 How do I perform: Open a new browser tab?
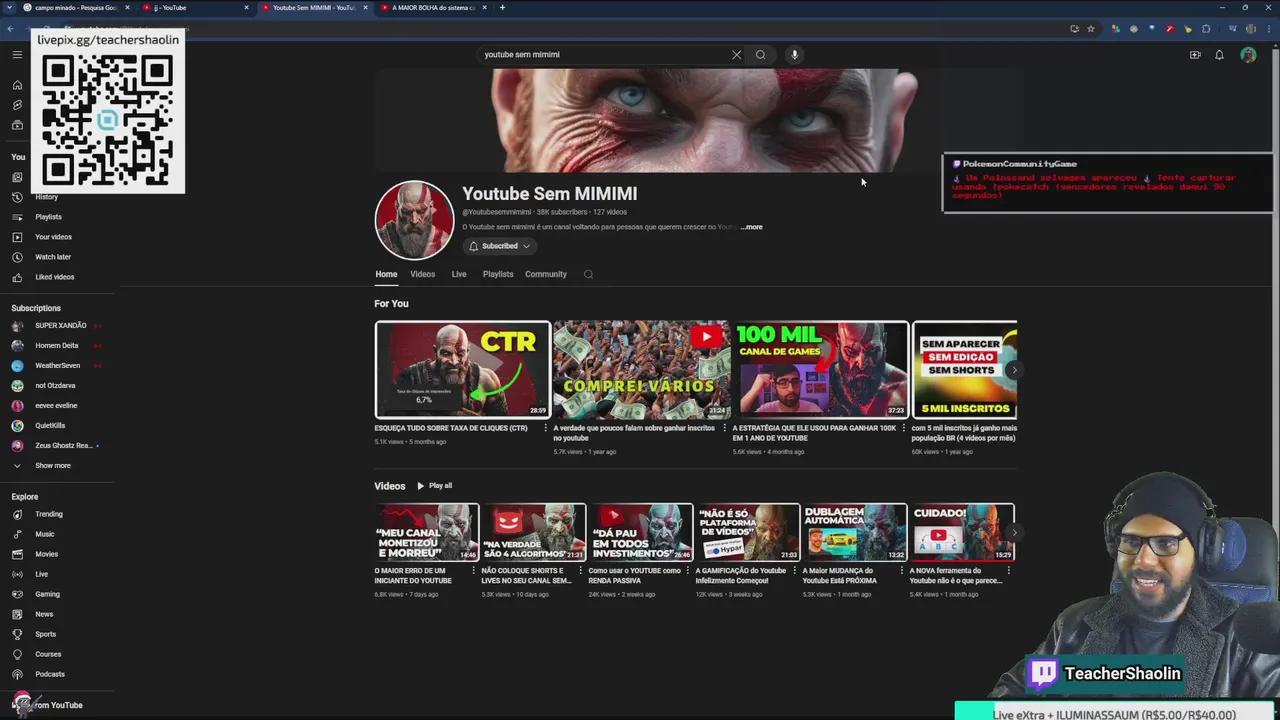point(502,8)
